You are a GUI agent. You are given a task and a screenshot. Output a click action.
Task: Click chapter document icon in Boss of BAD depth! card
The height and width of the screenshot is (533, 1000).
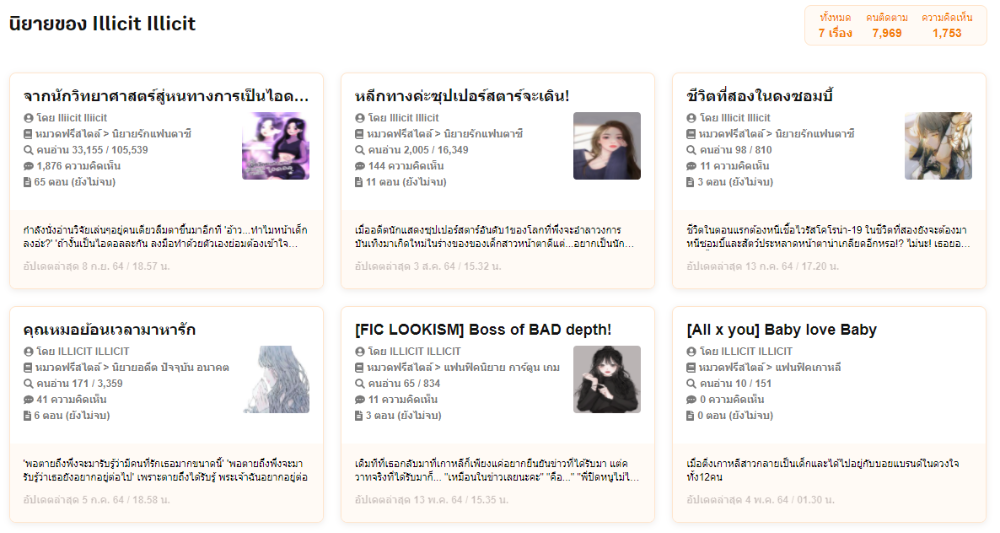359,415
